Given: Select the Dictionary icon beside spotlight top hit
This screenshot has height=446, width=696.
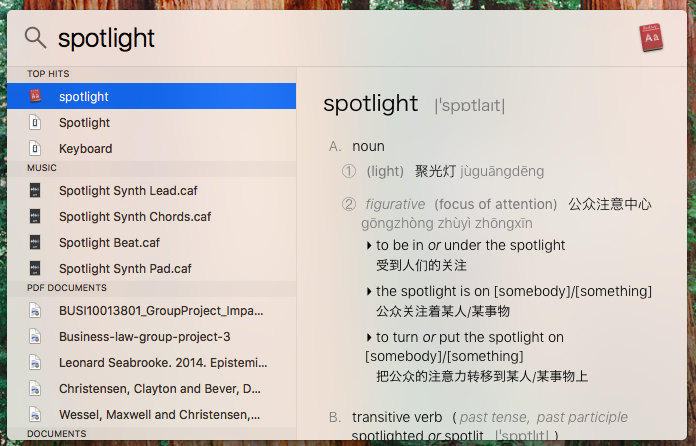Looking at the screenshot, I should coord(35,96).
